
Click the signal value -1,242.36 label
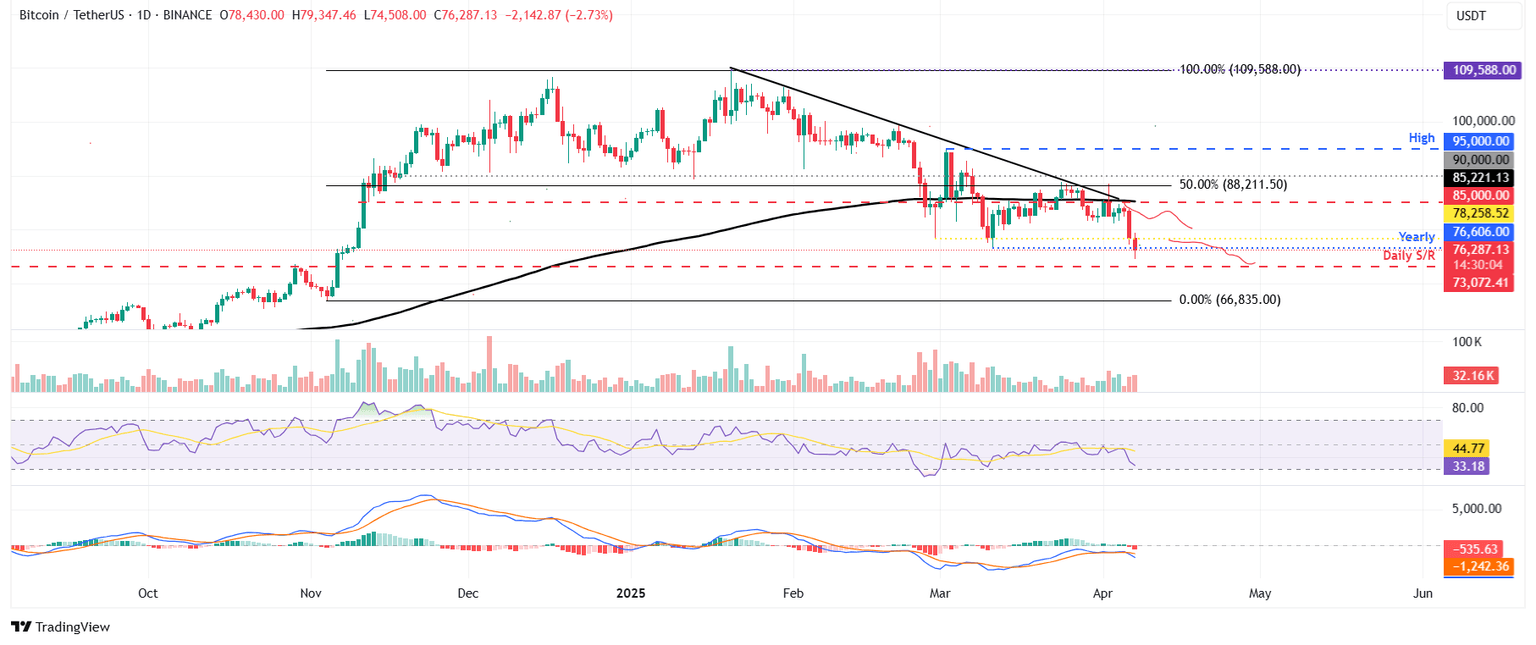click(1477, 565)
